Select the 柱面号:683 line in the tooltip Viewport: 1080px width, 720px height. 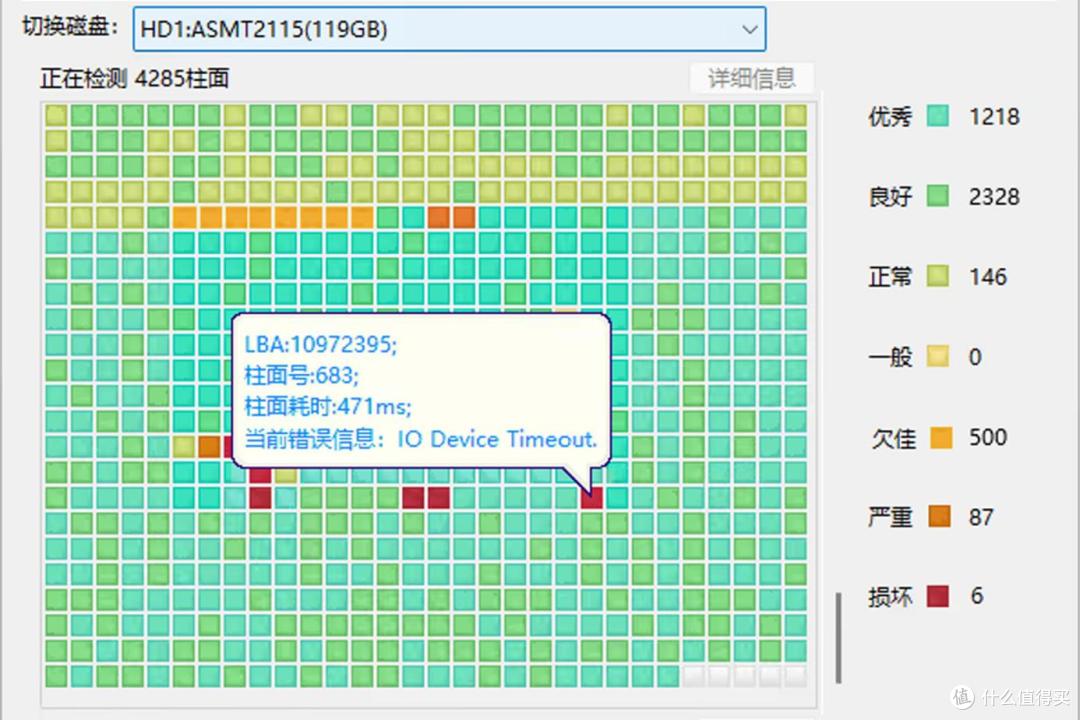(x=301, y=375)
